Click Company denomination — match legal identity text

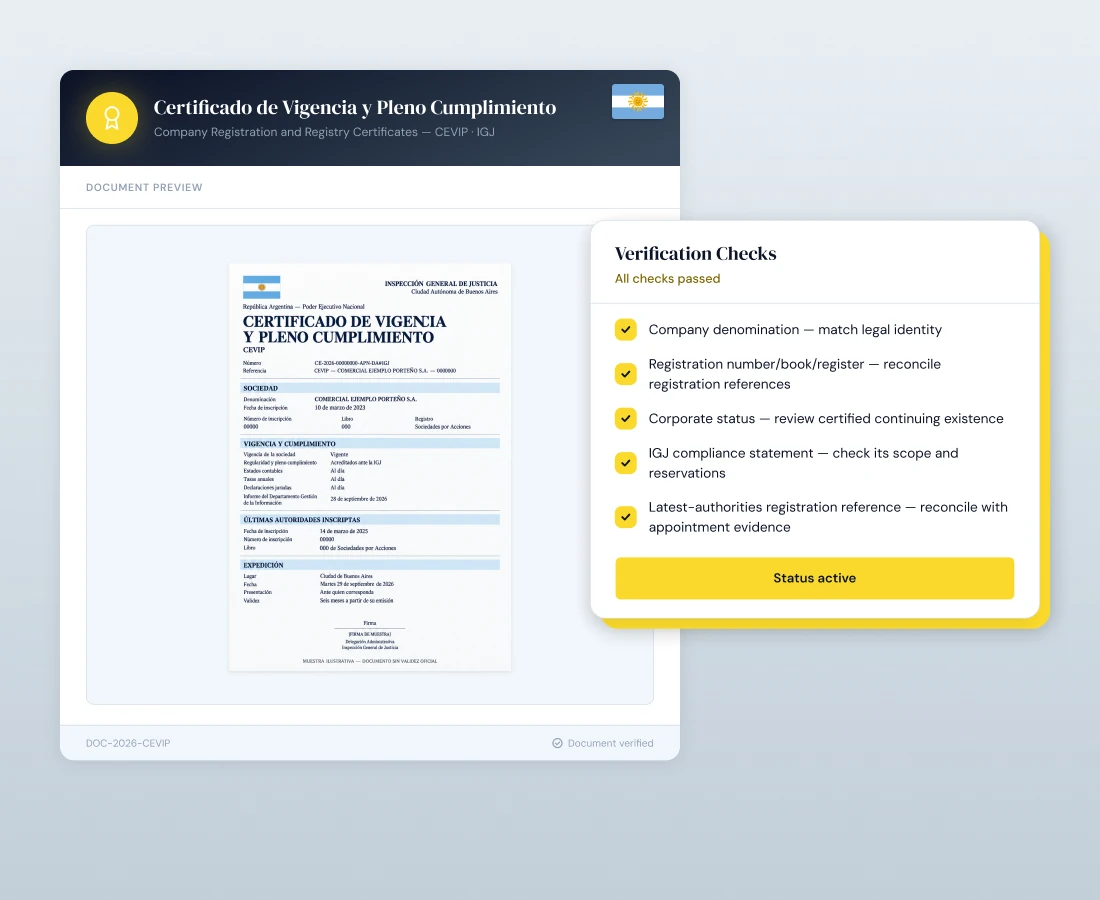(795, 330)
